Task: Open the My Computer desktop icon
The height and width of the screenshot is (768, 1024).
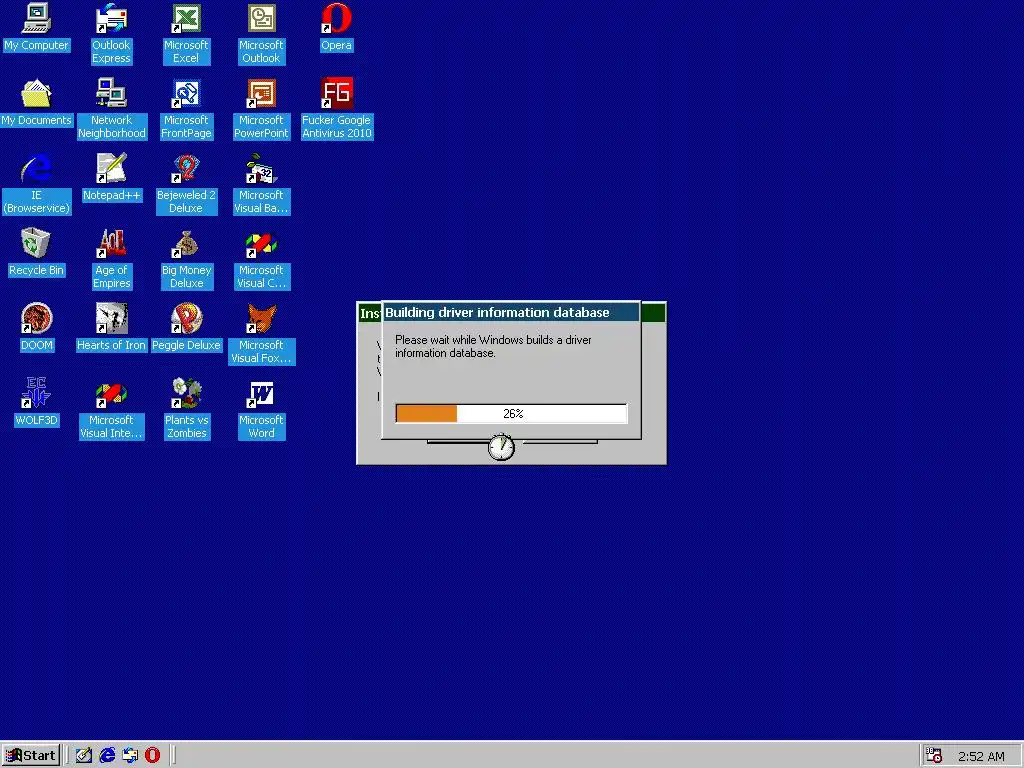Action: [x=36, y=27]
